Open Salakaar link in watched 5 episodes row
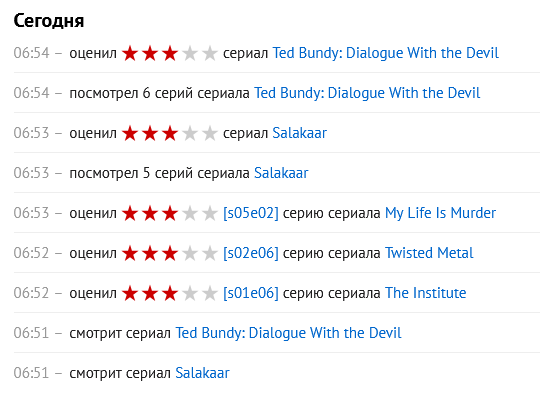The image size is (540, 398). click(281, 173)
